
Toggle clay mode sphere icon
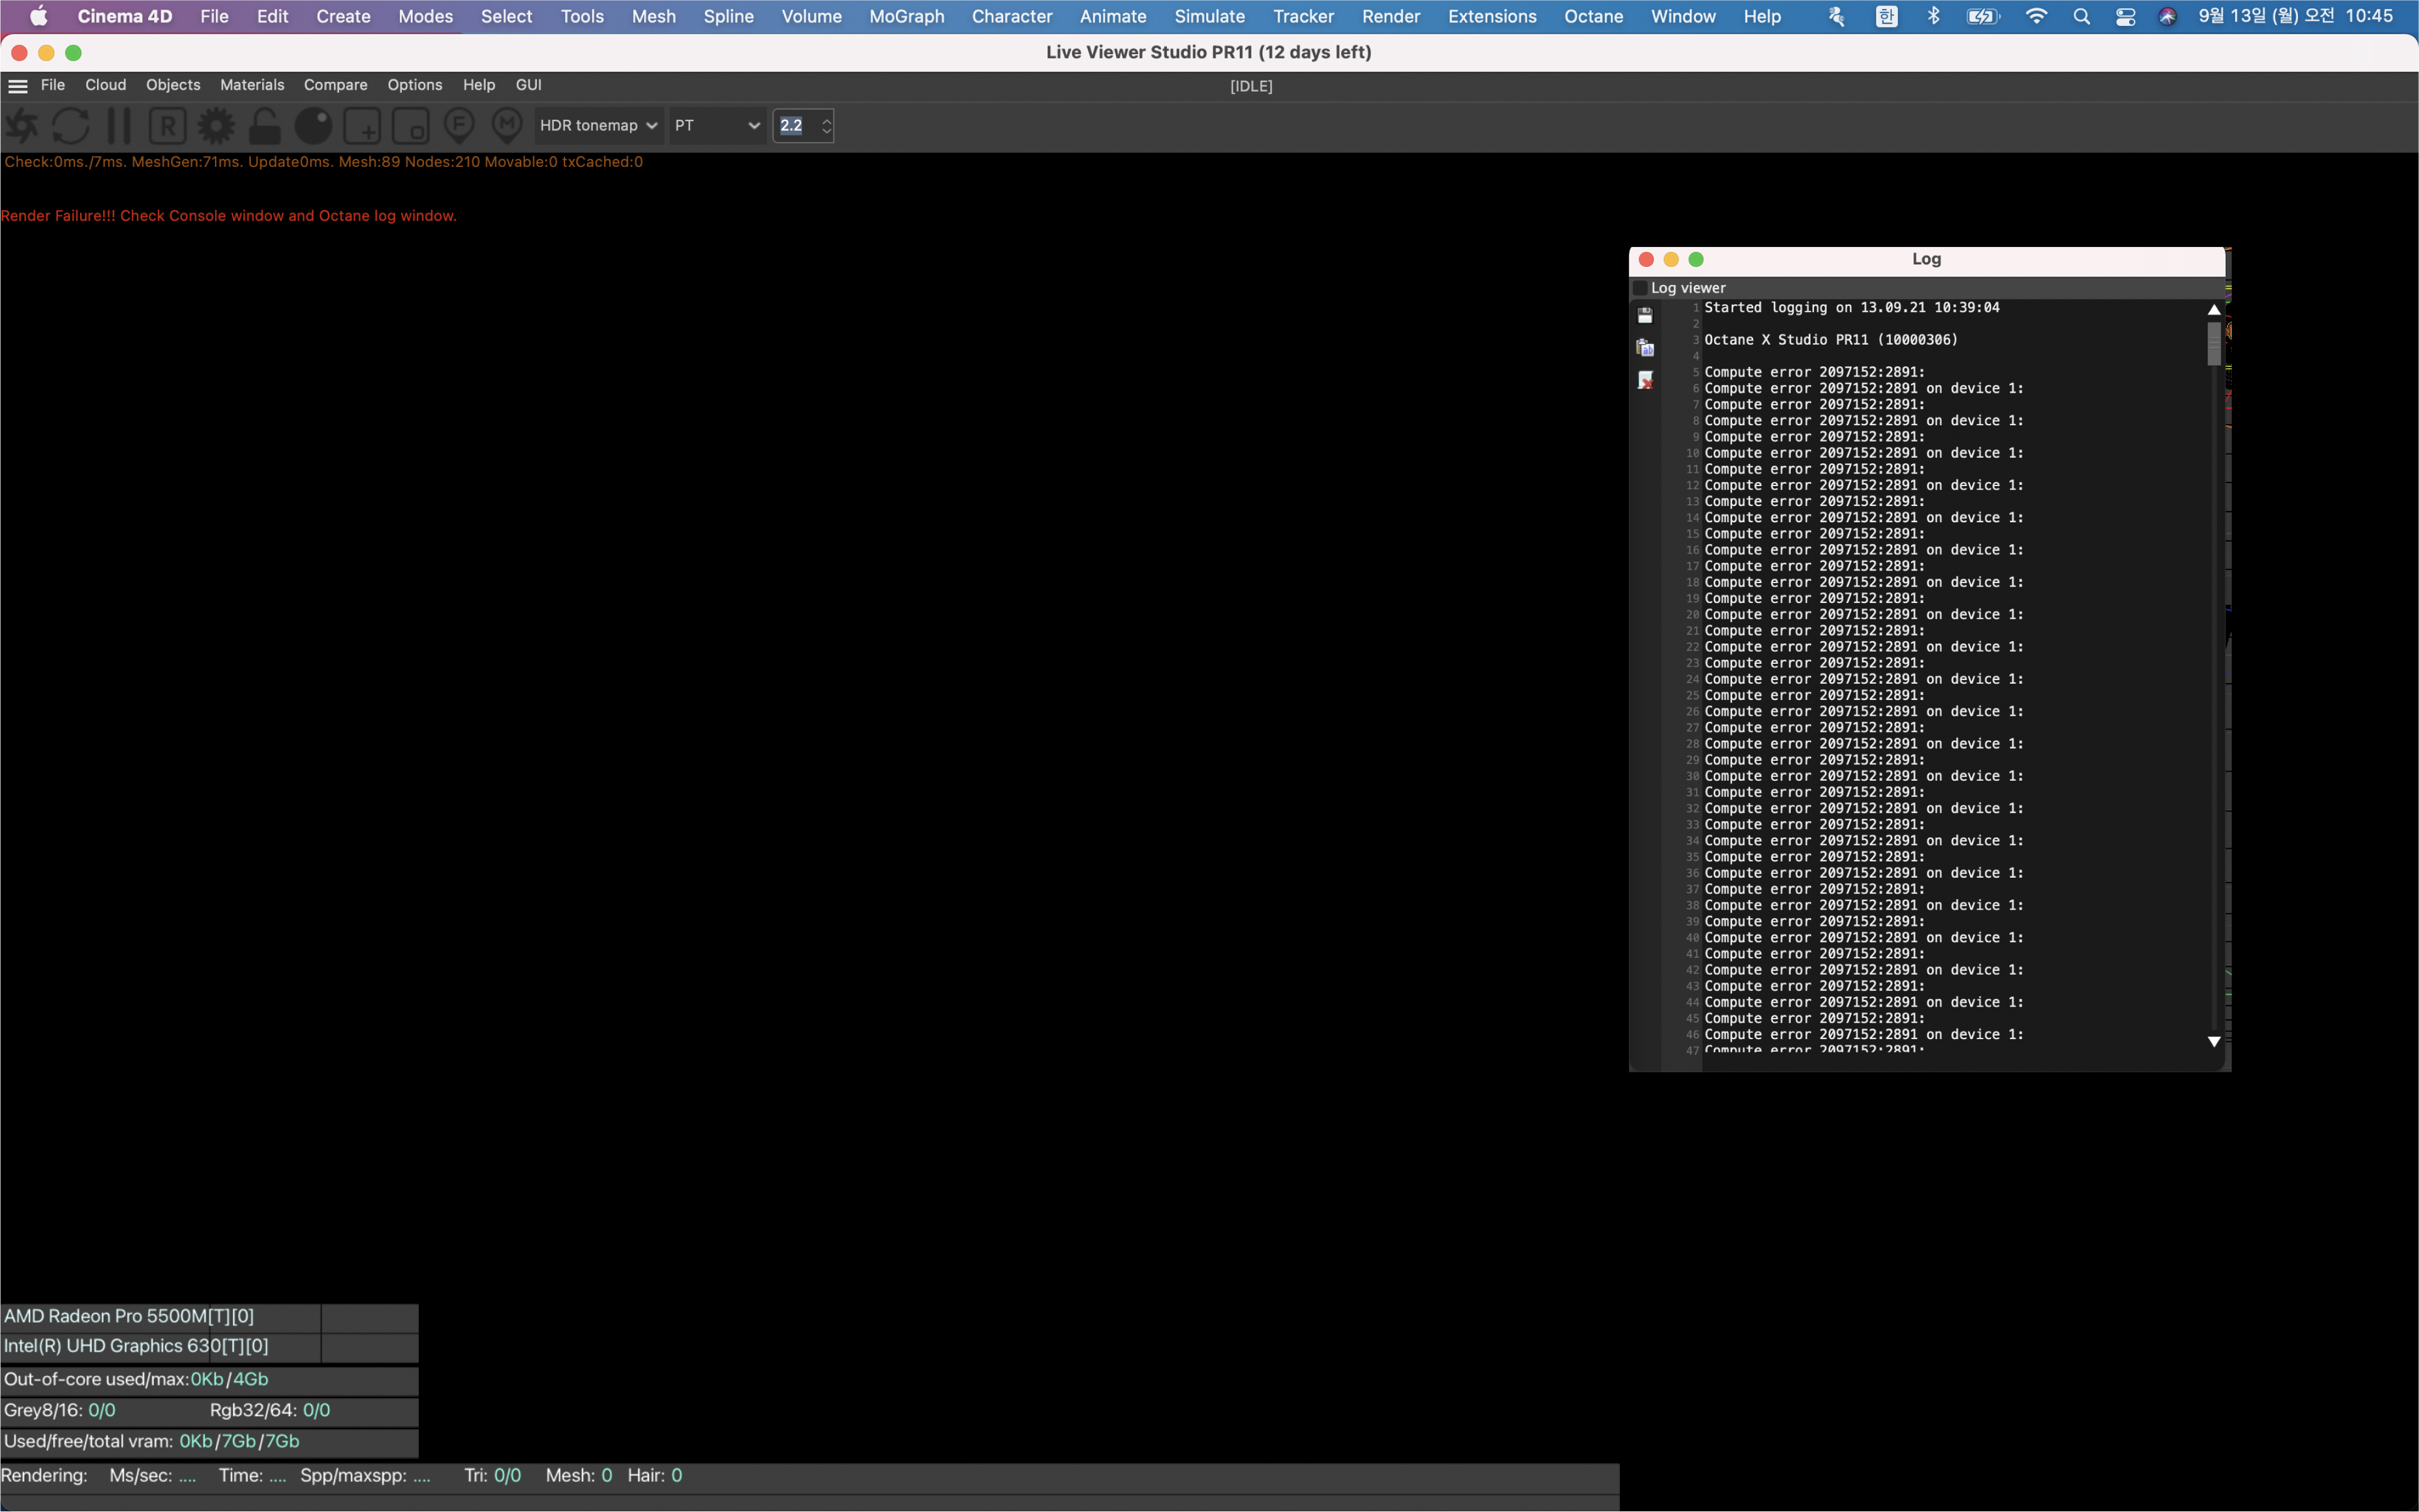313,126
